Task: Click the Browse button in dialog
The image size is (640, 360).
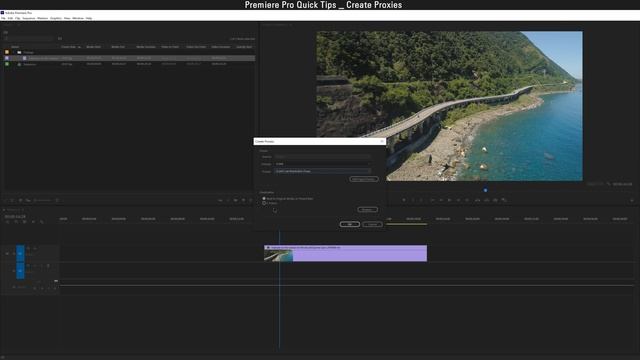Action: (x=367, y=209)
